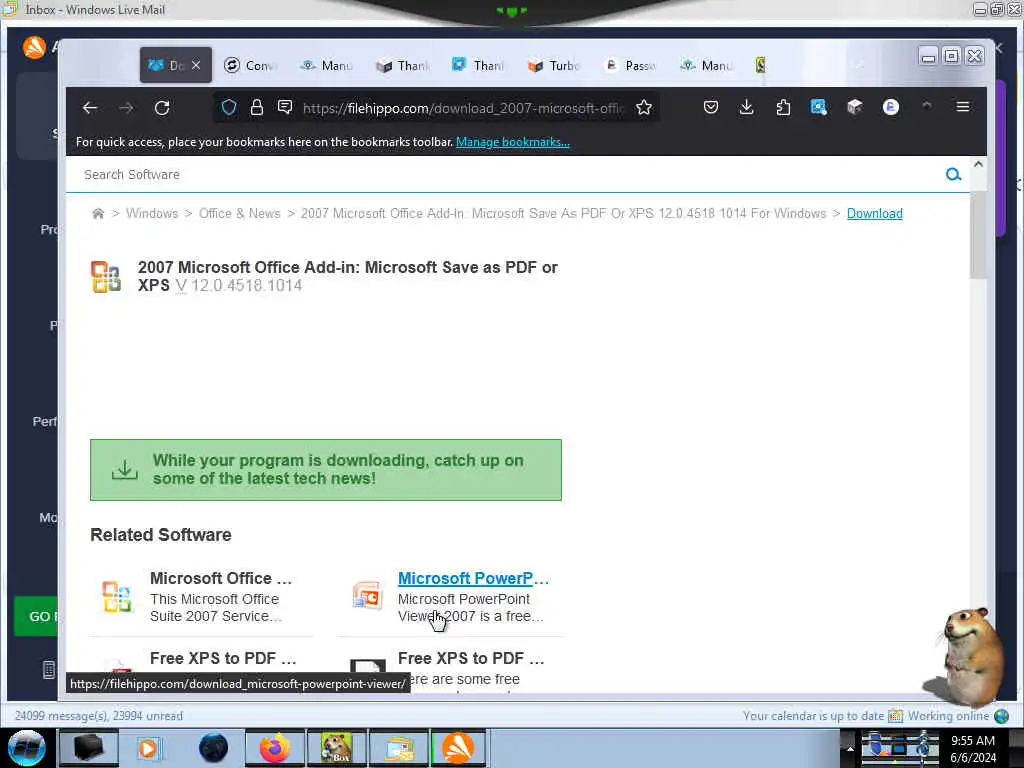Open 2007 Microsoft Office Add-in breadcrumb
Viewport: 1024px width, 768px height.
coord(564,214)
